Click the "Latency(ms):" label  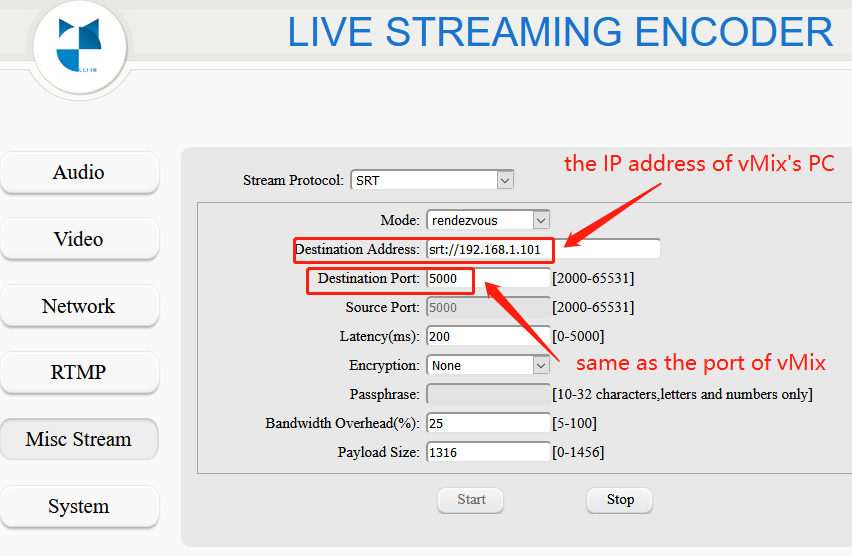(380, 336)
